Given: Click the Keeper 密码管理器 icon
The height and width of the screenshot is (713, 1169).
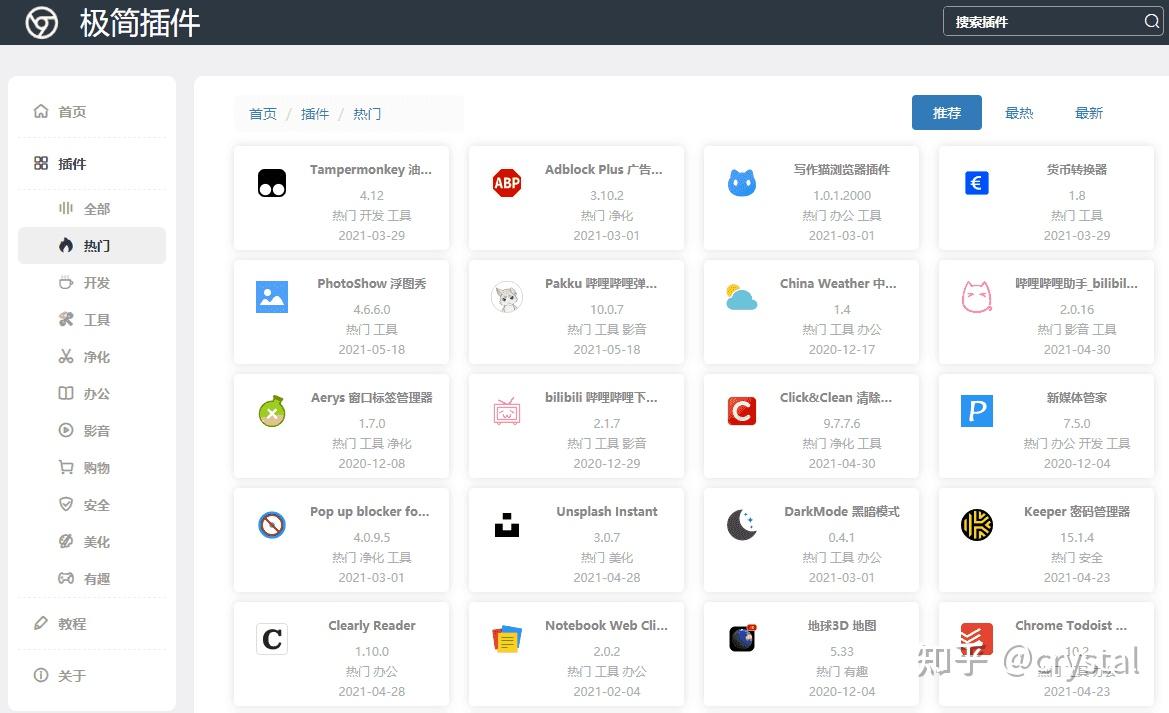Looking at the screenshot, I should 977,525.
